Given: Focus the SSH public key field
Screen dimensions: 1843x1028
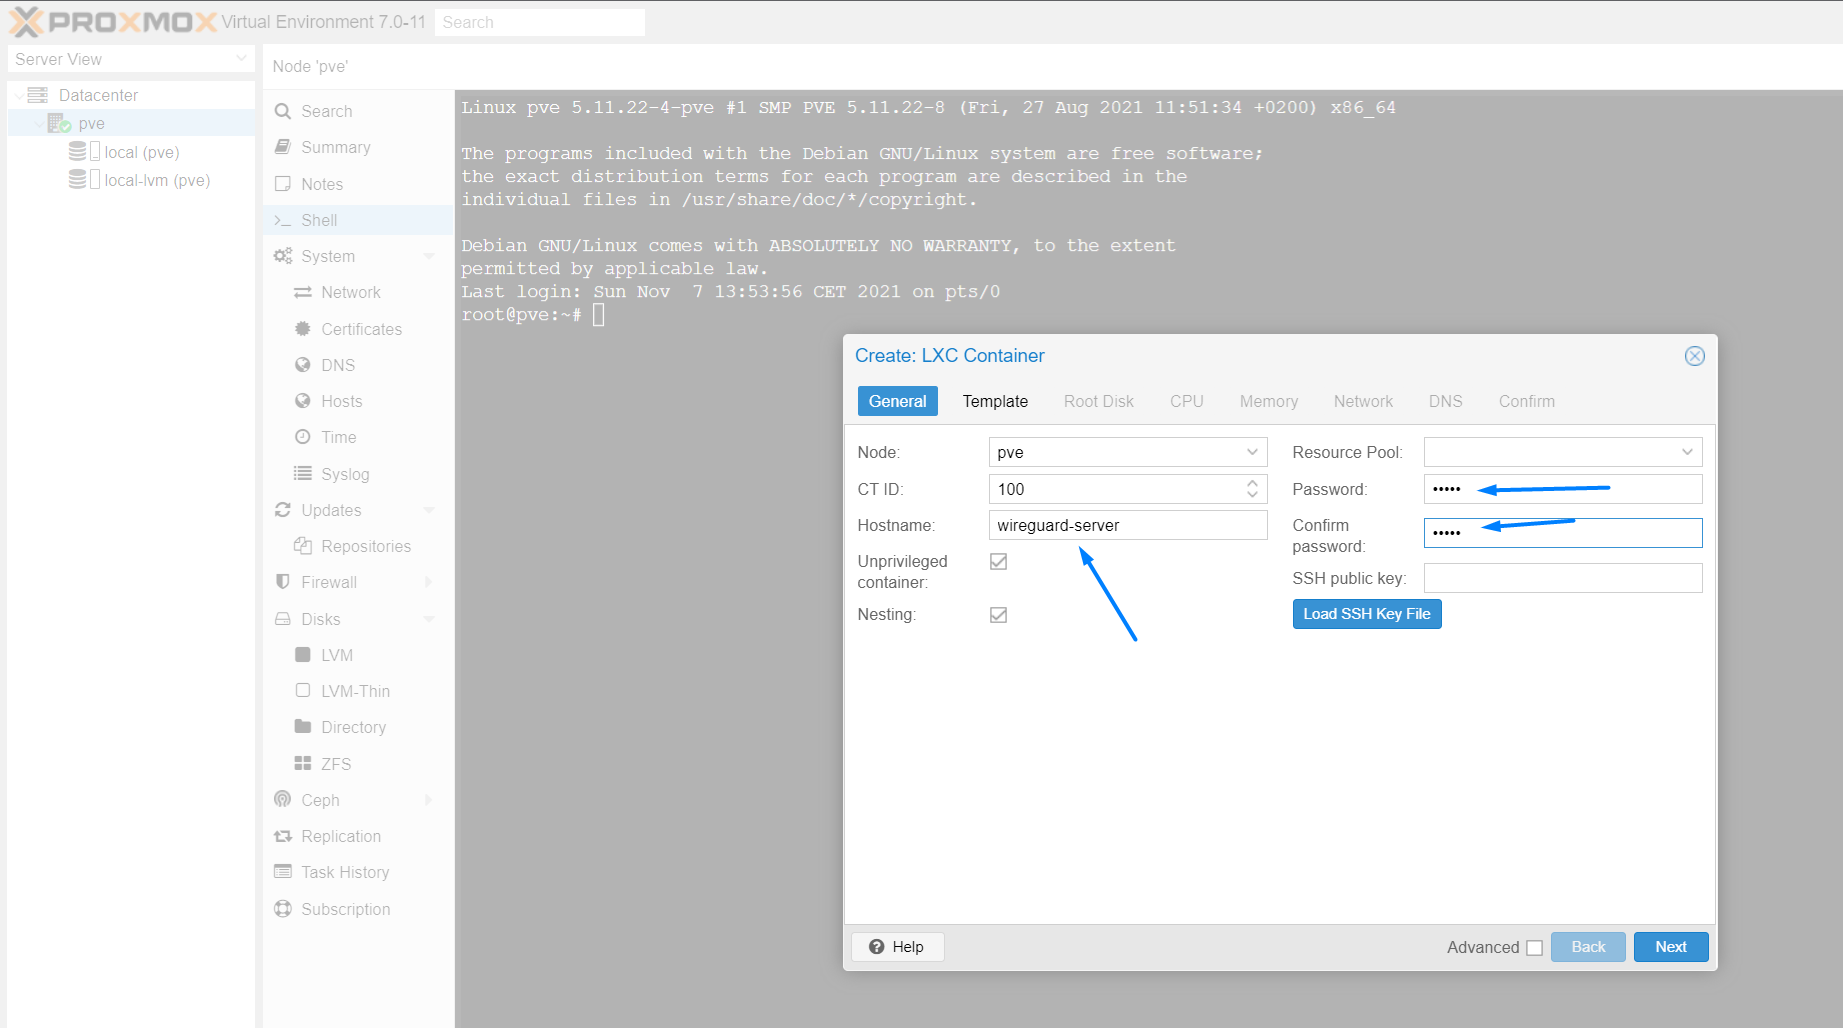Looking at the screenshot, I should click(x=1562, y=578).
